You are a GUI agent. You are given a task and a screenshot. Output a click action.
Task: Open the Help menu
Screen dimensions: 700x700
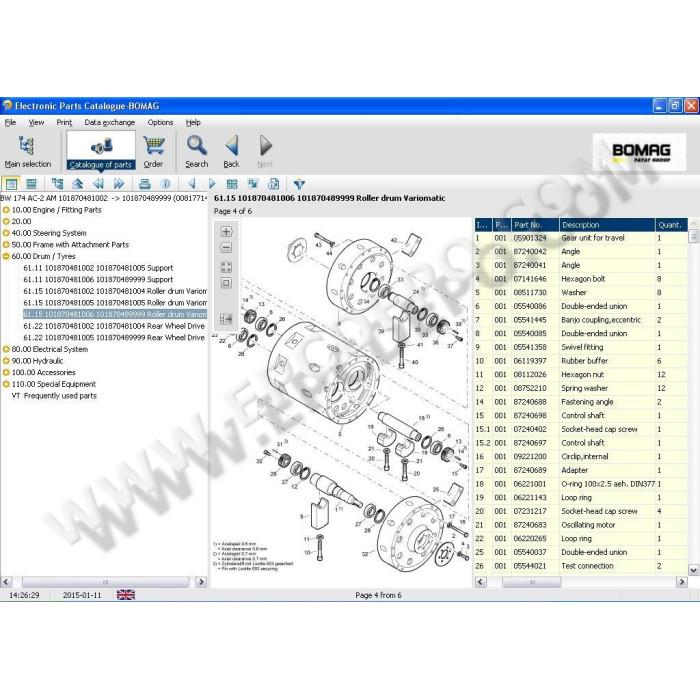click(x=193, y=122)
